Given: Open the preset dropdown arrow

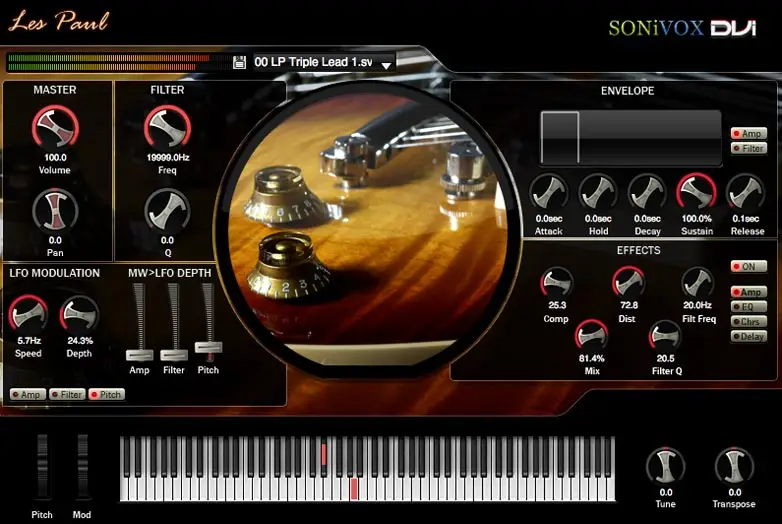Looking at the screenshot, I should [x=386, y=65].
